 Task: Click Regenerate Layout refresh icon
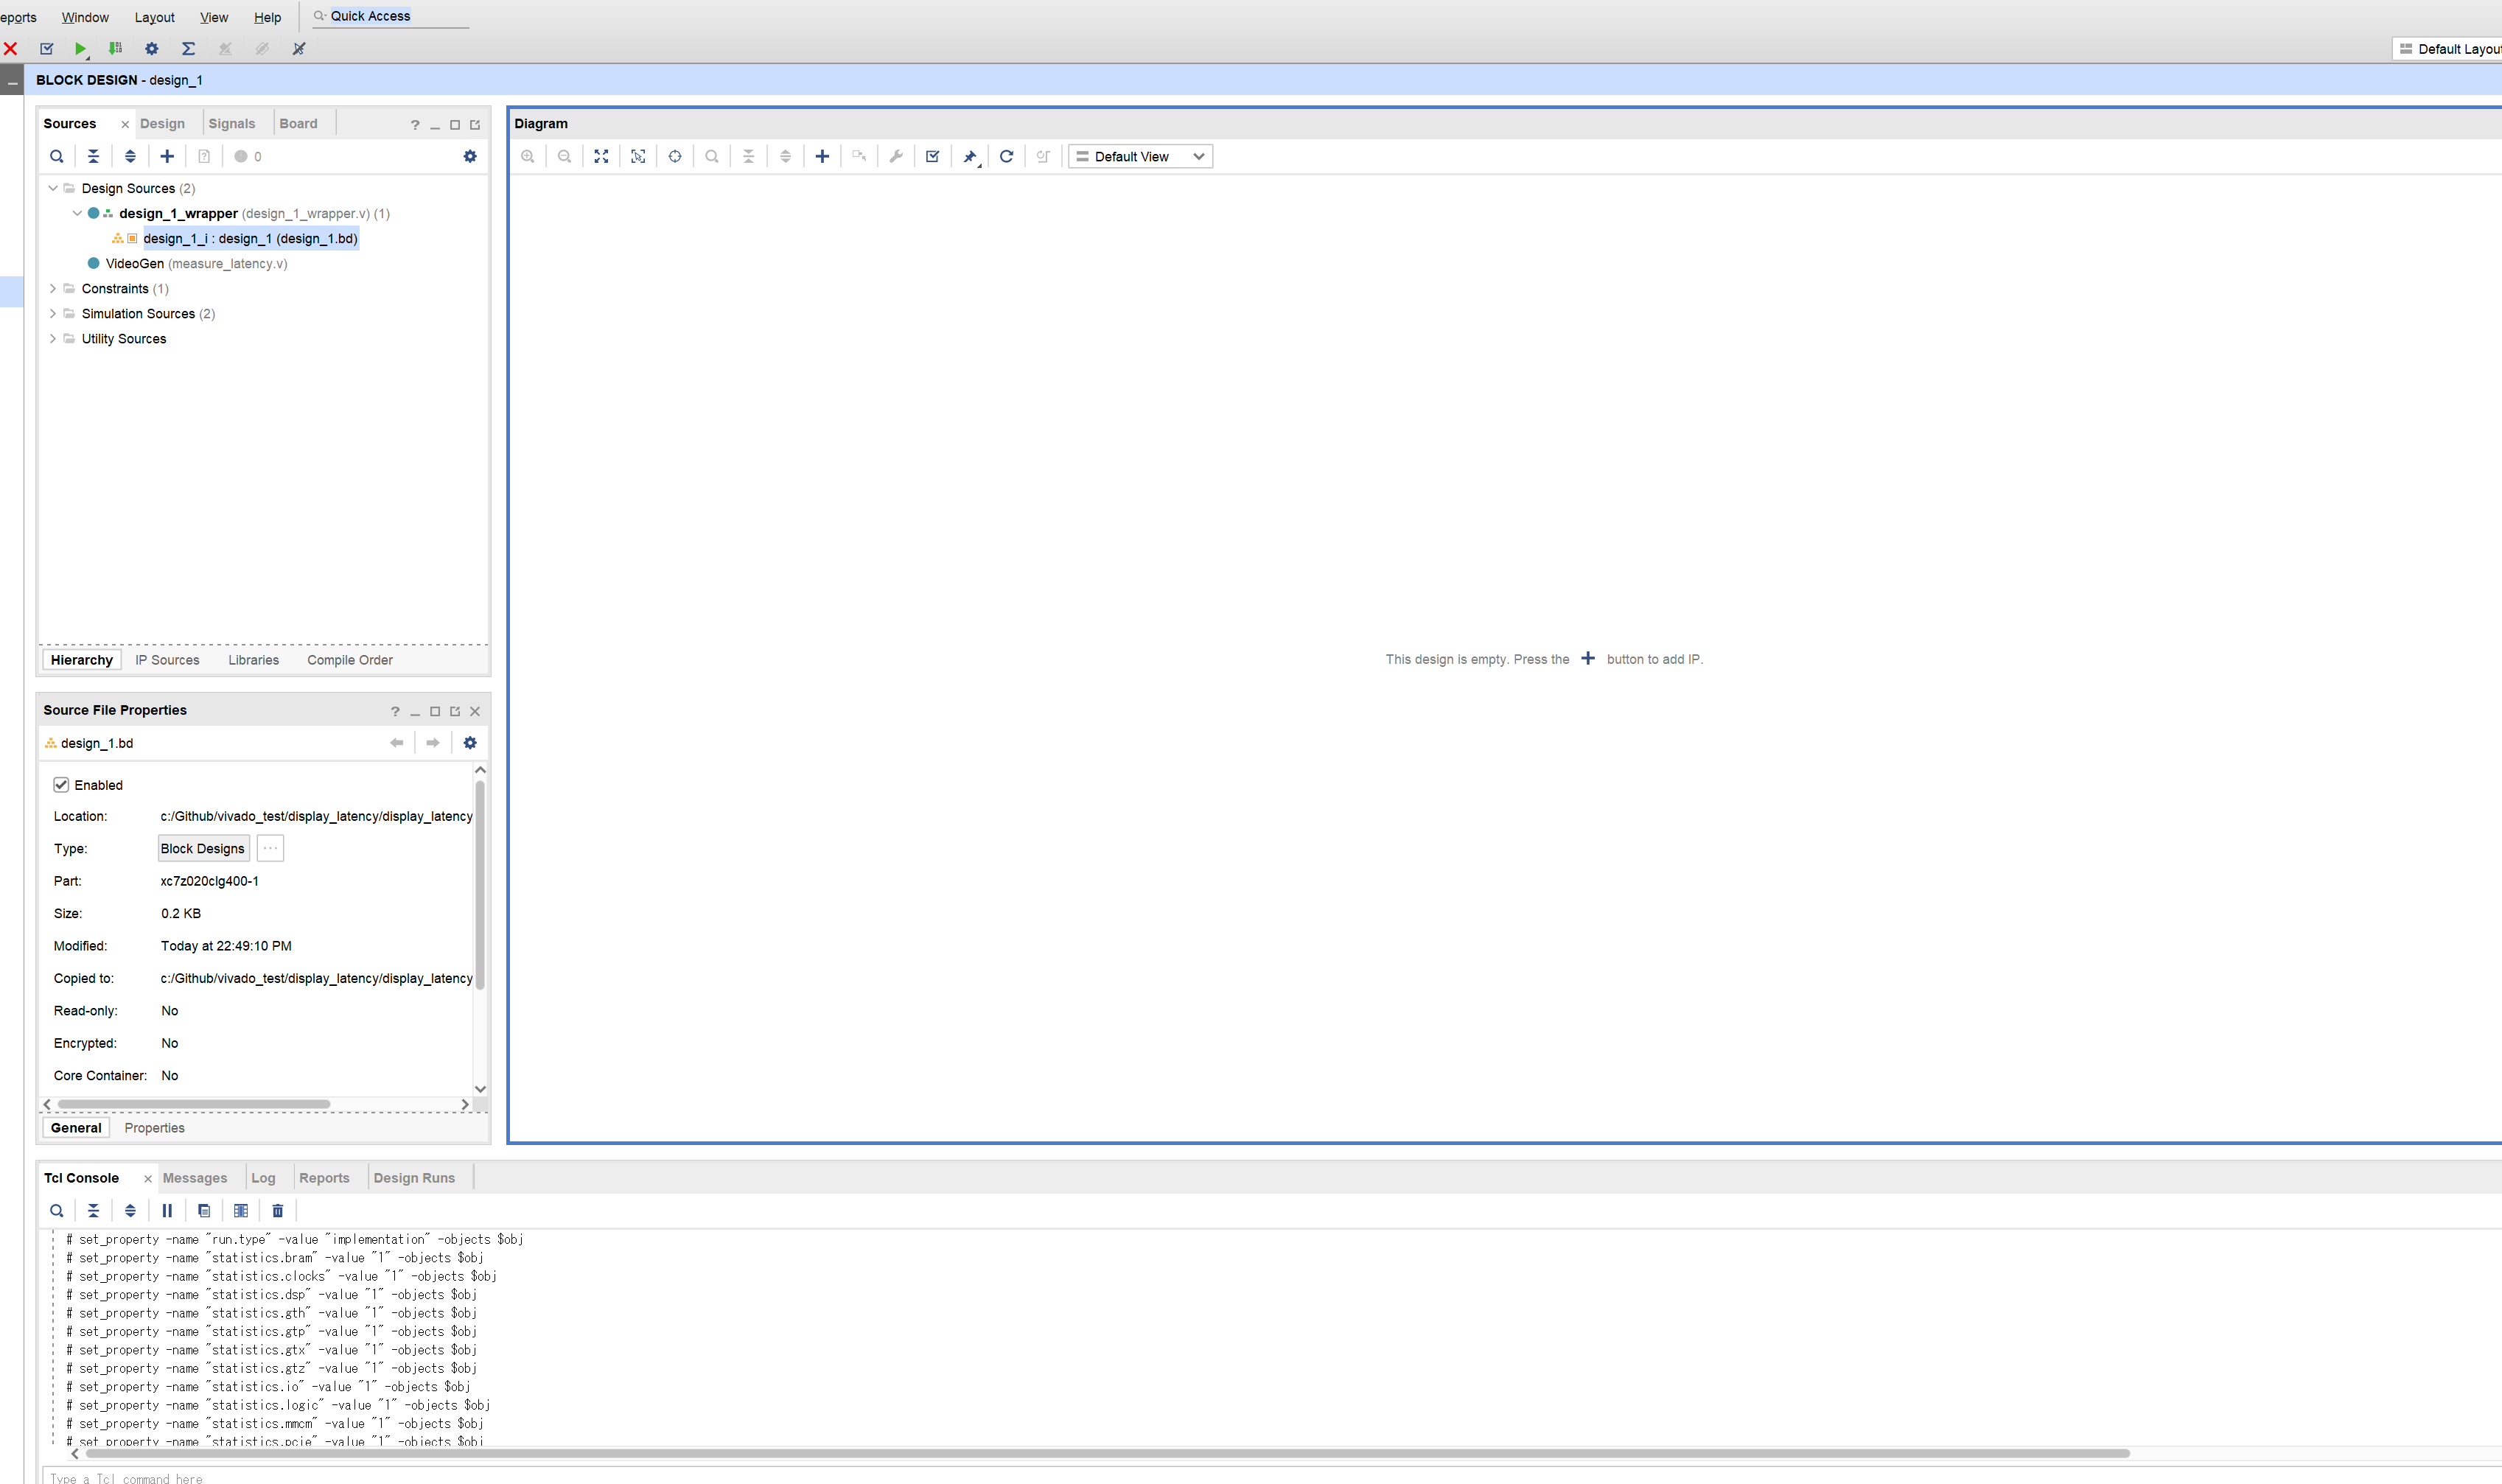pos(1006,156)
